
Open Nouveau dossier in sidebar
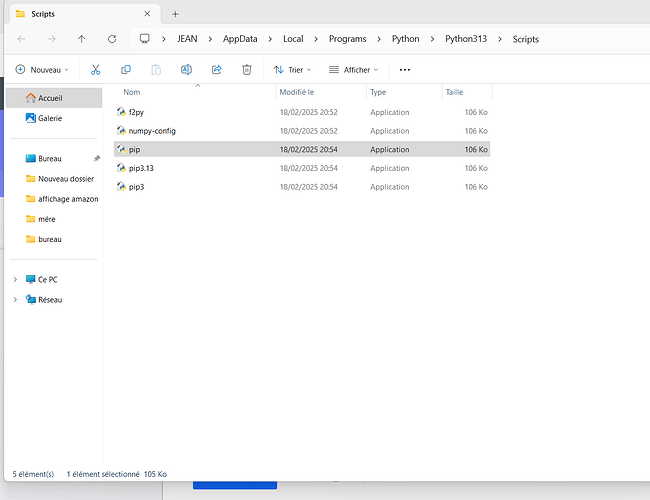coord(54,179)
